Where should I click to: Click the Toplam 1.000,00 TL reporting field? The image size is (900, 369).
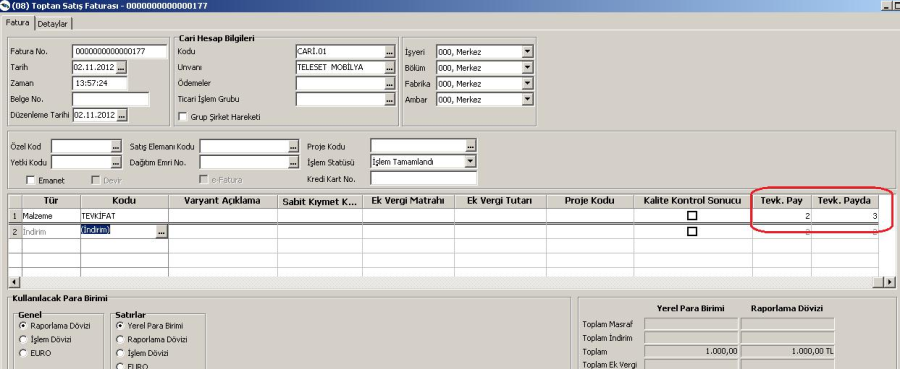click(x=787, y=351)
